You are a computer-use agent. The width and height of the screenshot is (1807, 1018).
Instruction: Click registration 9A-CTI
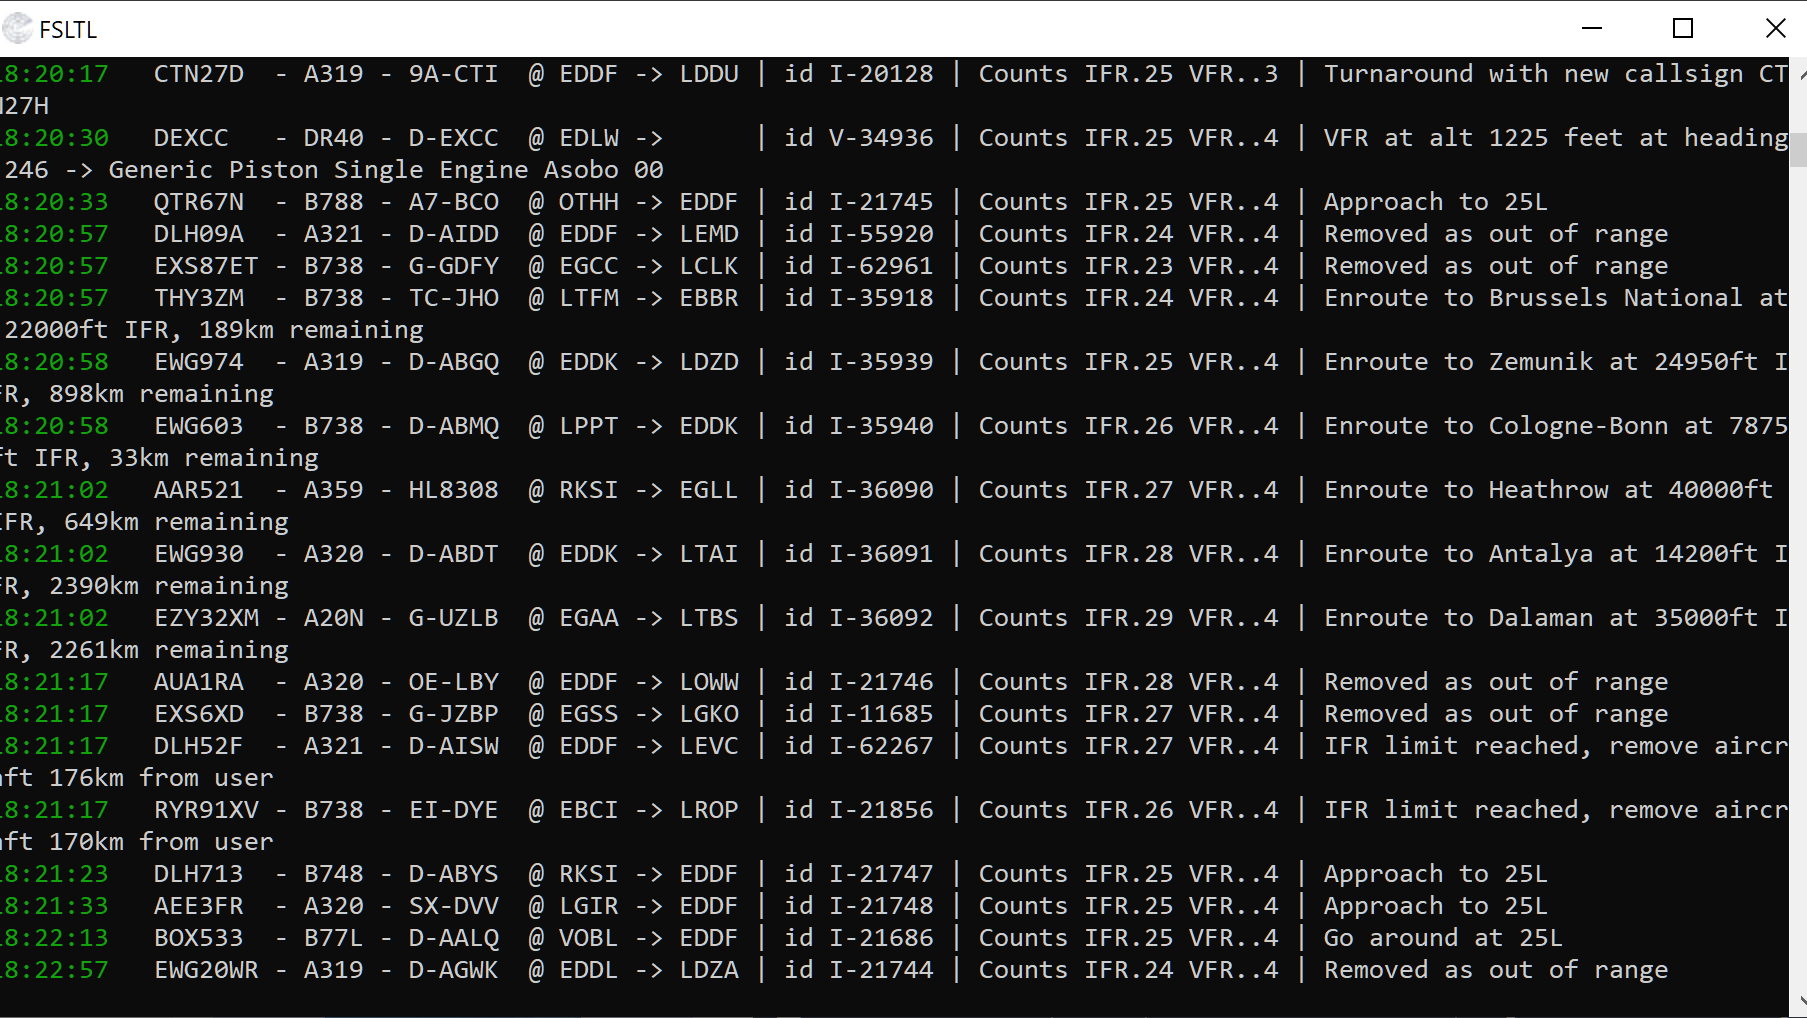pyautogui.click(x=454, y=74)
